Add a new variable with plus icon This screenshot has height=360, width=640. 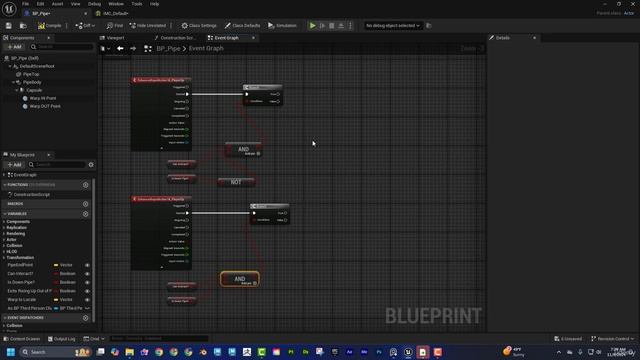coord(85,214)
